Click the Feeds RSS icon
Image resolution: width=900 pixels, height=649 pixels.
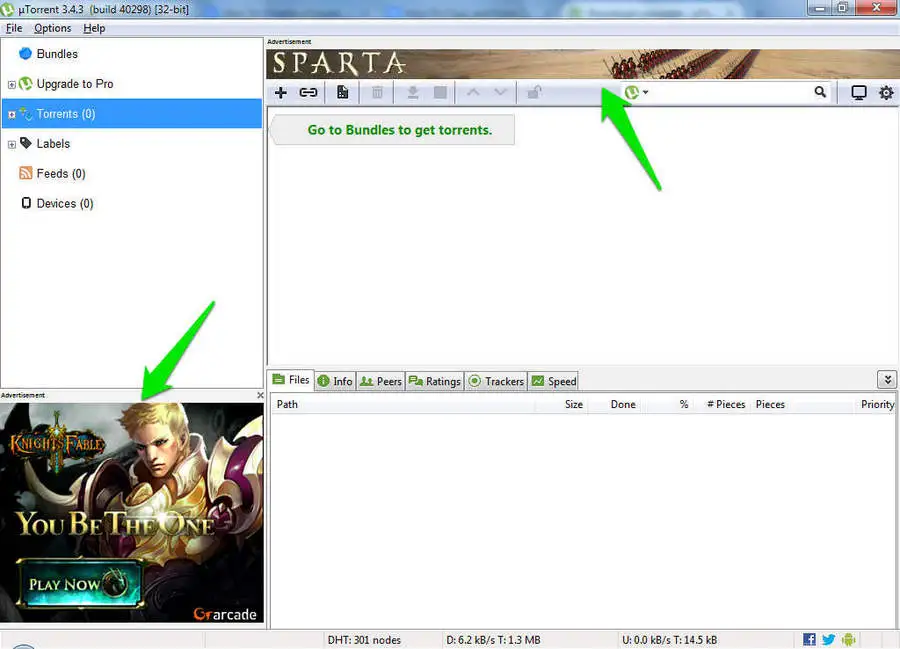coord(26,173)
